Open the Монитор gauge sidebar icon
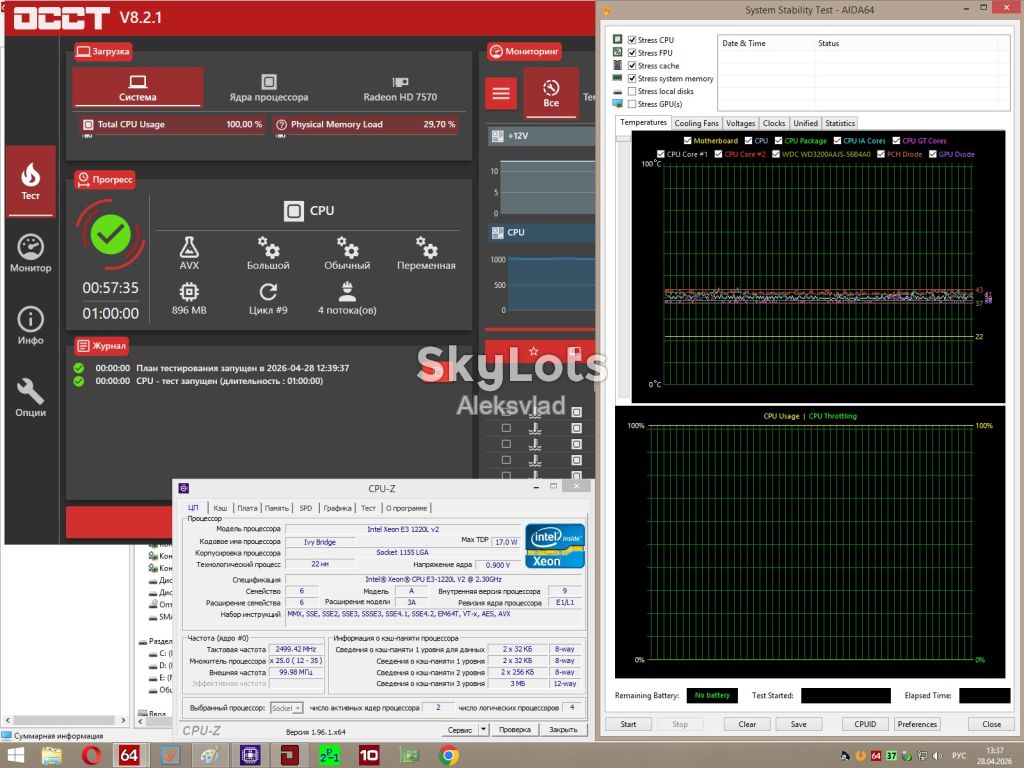The width and height of the screenshot is (1024, 768). [x=31, y=253]
